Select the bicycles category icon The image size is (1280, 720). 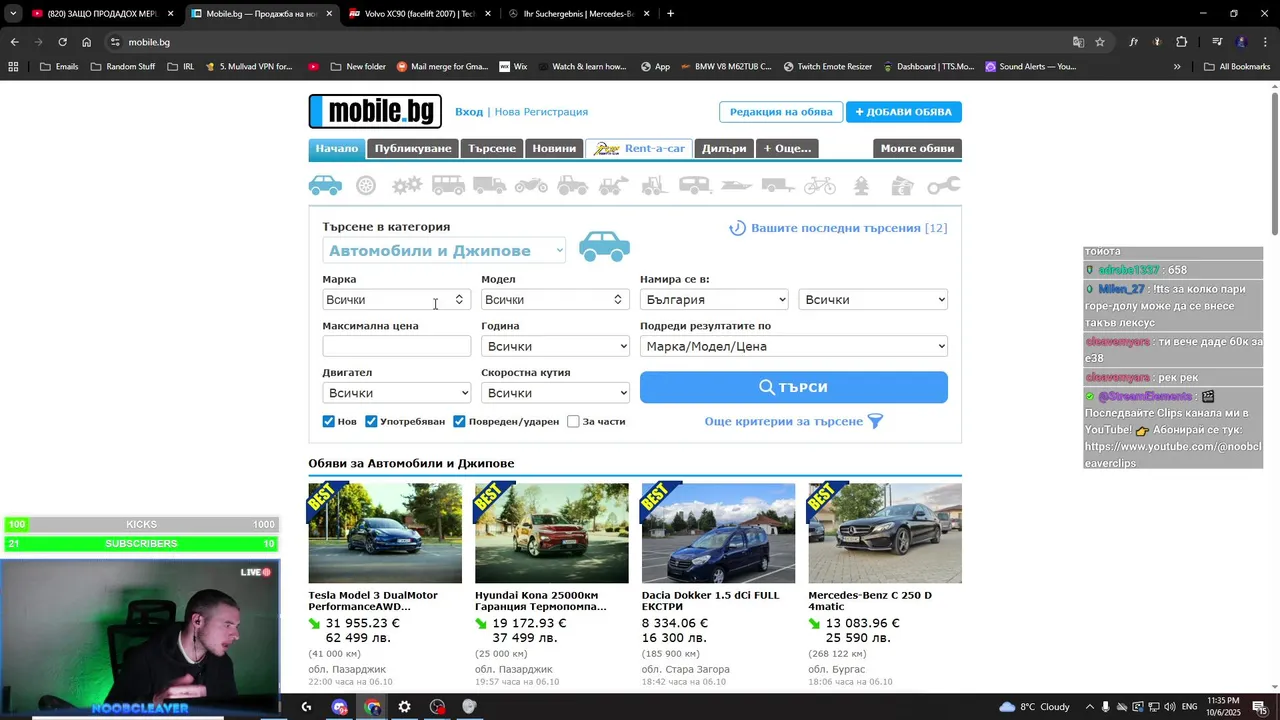(x=819, y=185)
